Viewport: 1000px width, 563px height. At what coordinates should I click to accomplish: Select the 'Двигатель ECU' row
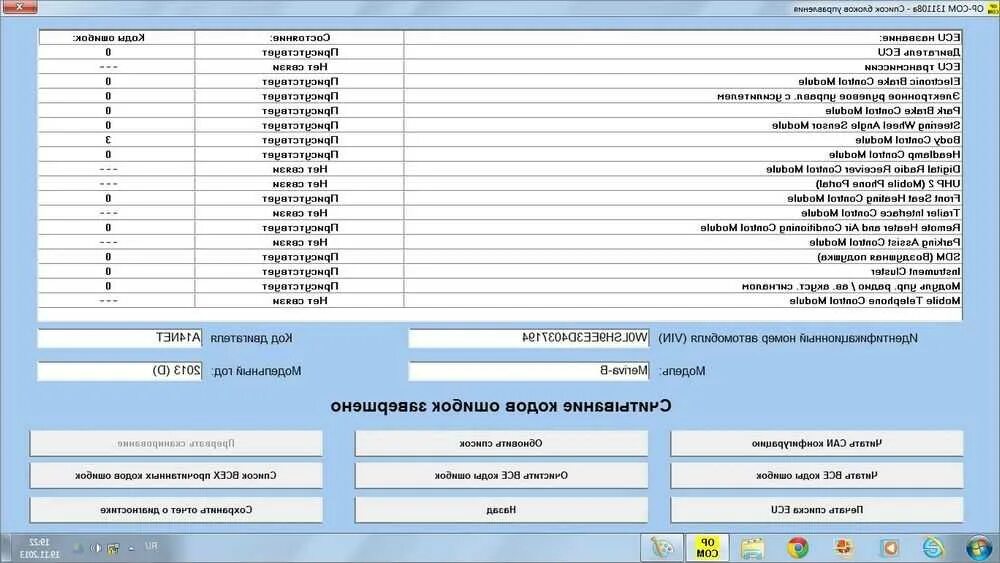coord(500,52)
